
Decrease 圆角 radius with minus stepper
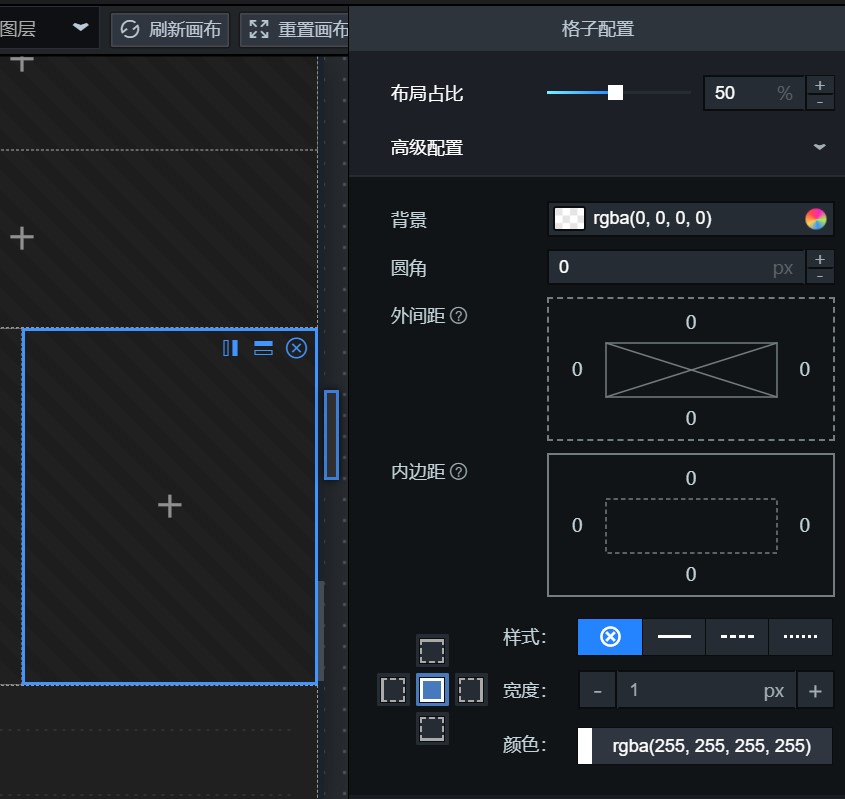[820, 276]
